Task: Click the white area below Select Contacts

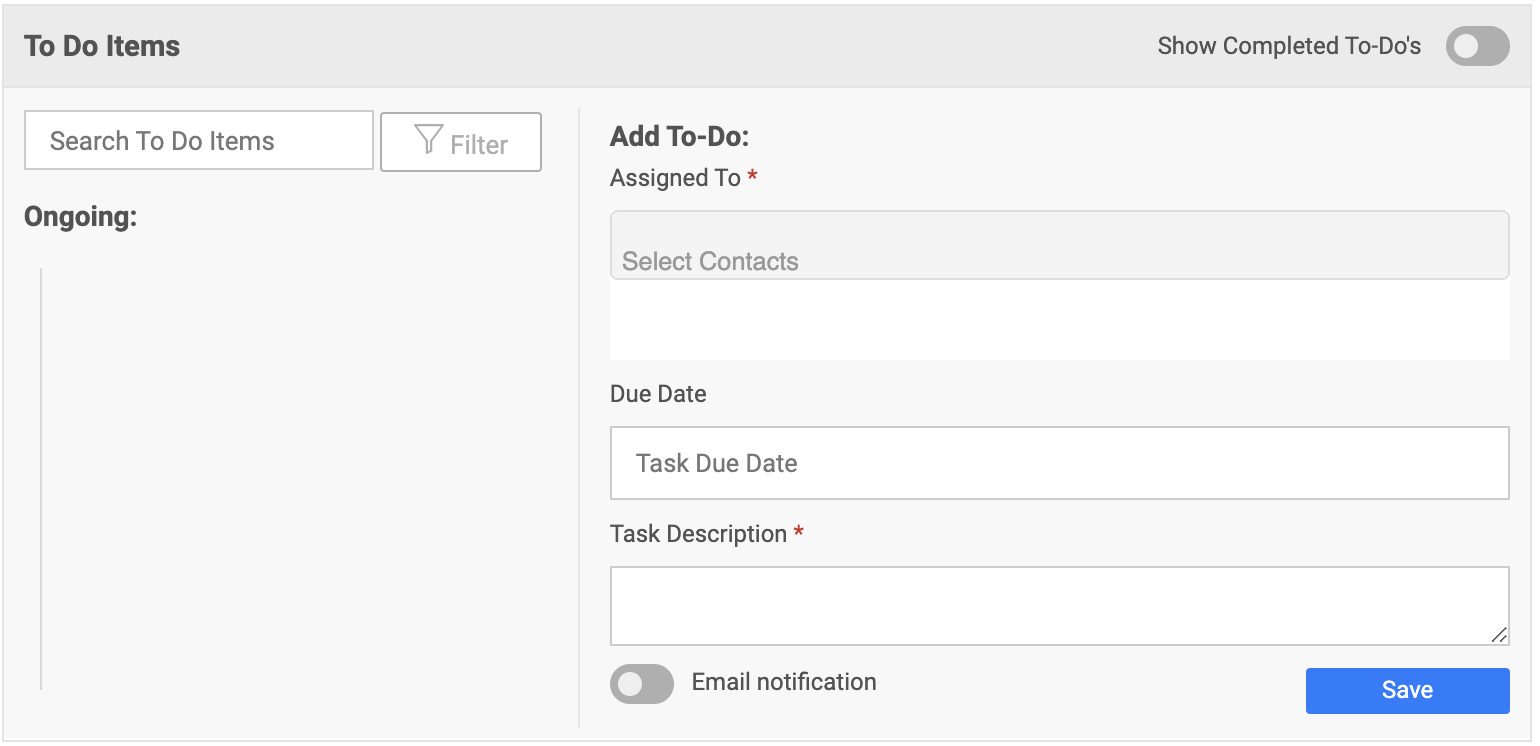Action: 1059,320
